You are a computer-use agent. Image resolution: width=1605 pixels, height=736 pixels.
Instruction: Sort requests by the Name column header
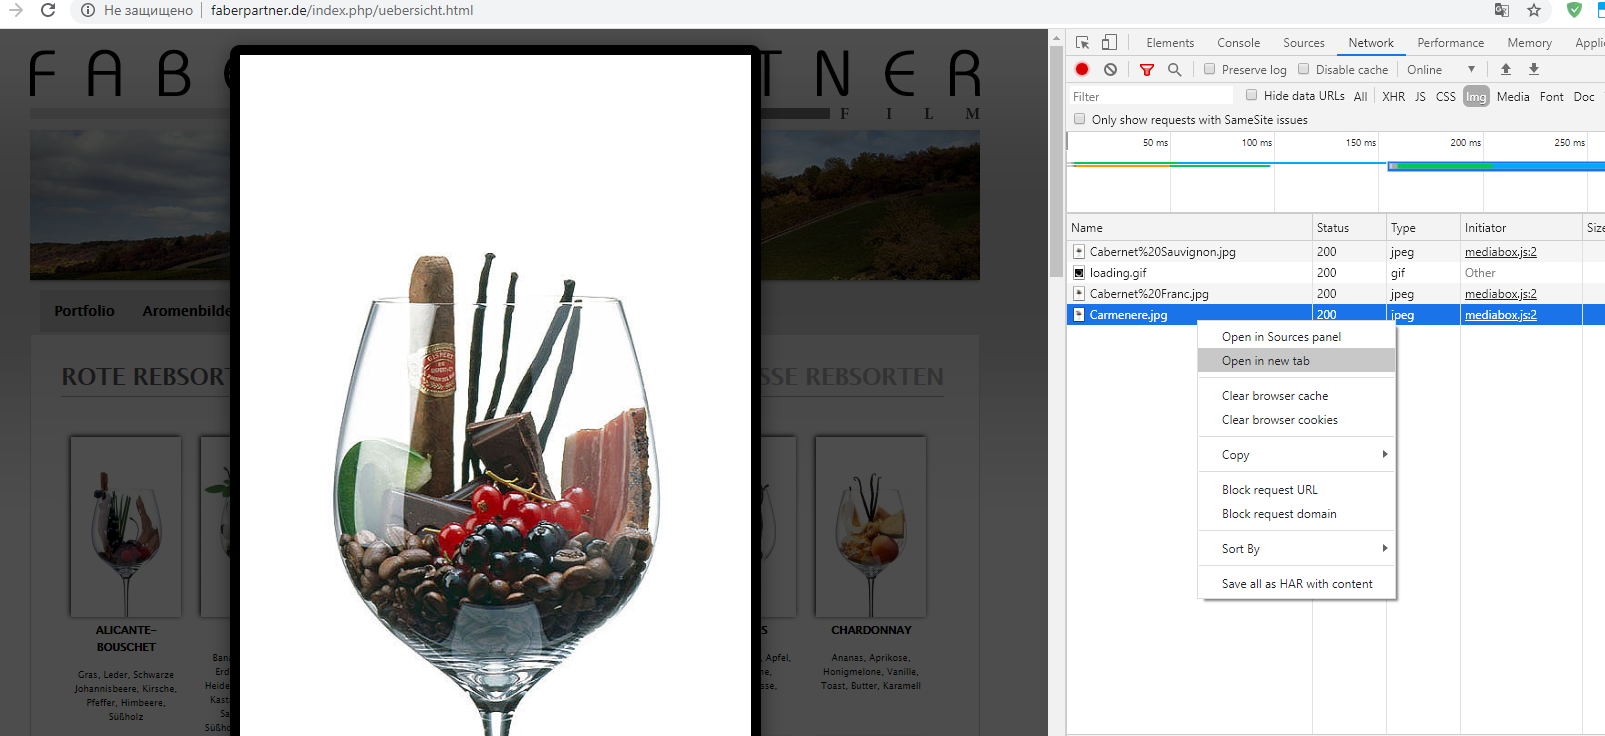click(x=1190, y=228)
